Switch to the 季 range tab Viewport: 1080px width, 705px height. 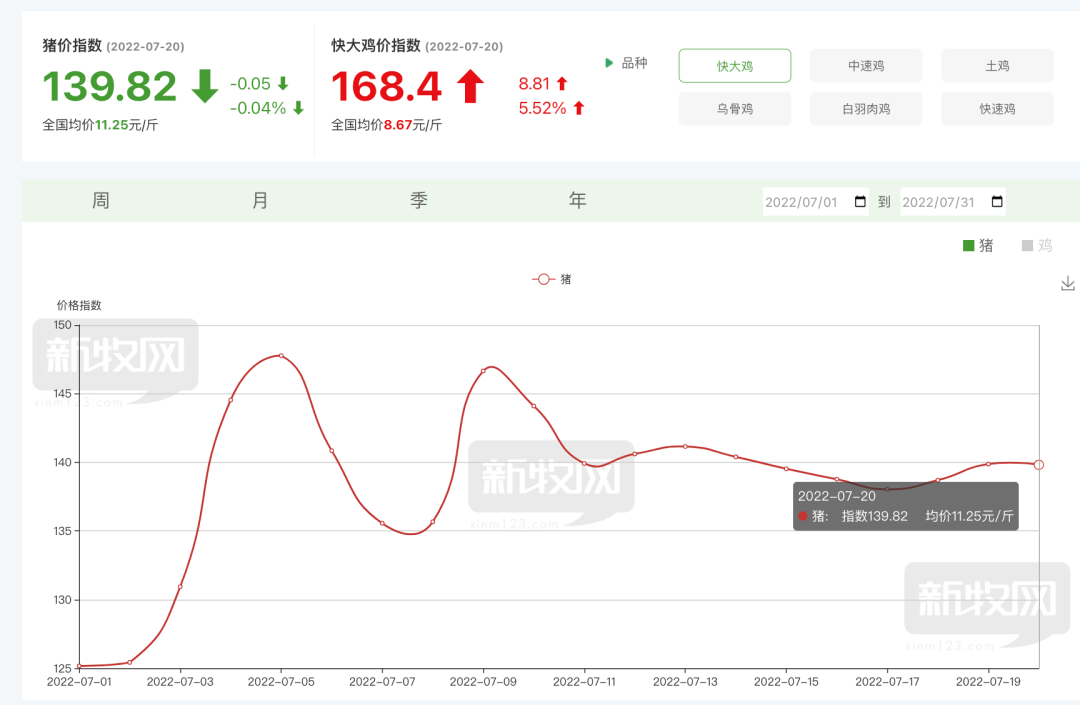tap(419, 200)
